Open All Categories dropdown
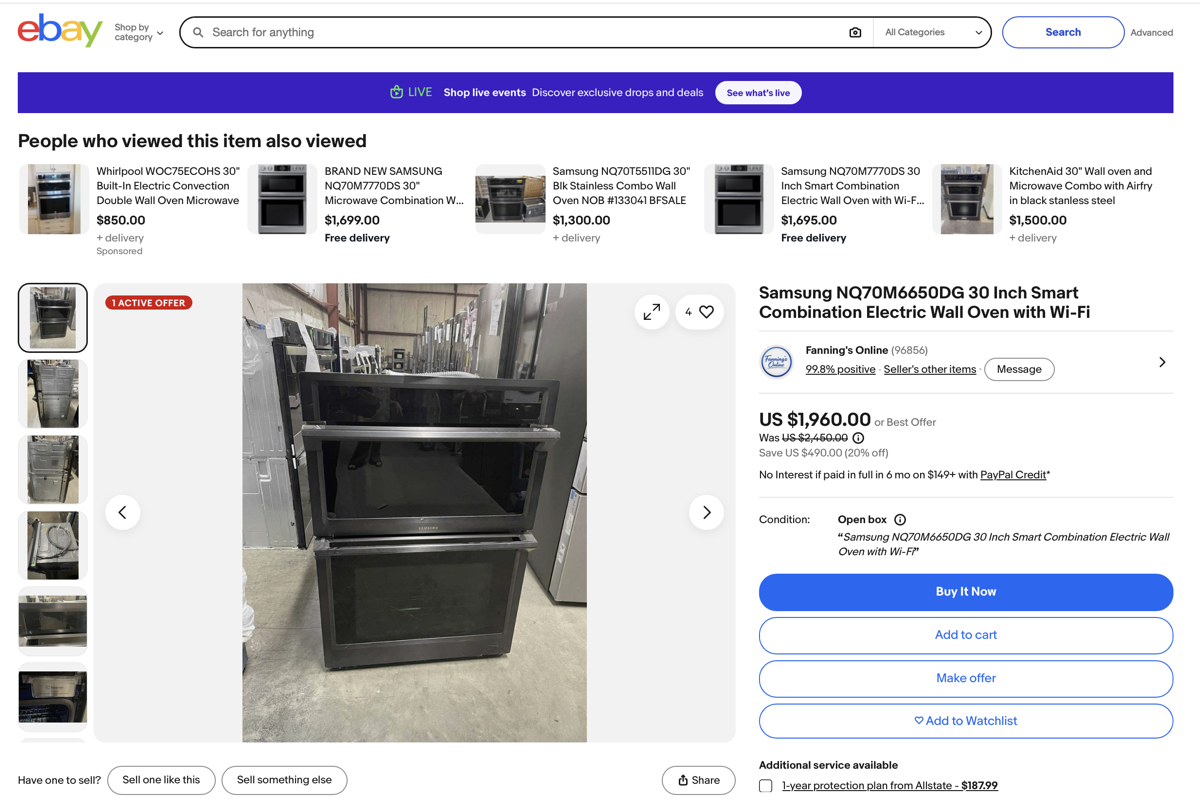The width and height of the screenshot is (1200, 804). click(x=933, y=33)
